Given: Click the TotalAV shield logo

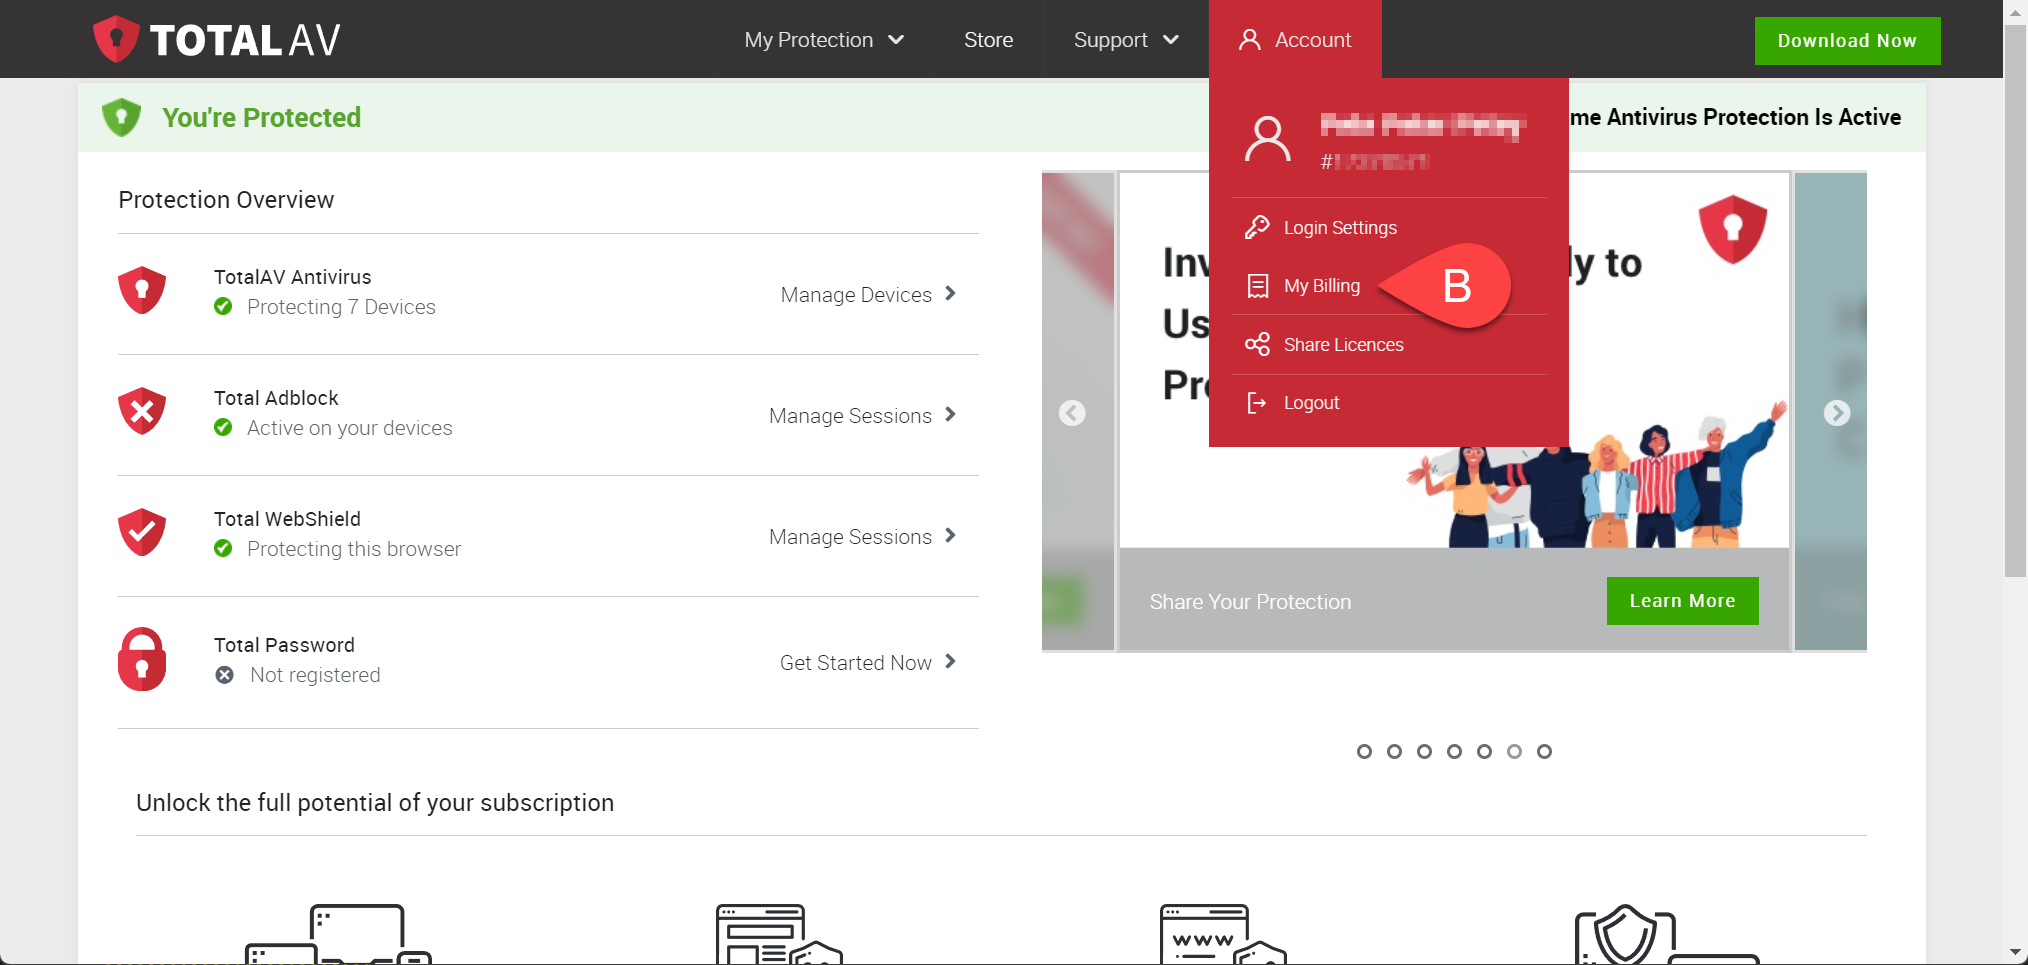Looking at the screenshot, I should 116,39.
